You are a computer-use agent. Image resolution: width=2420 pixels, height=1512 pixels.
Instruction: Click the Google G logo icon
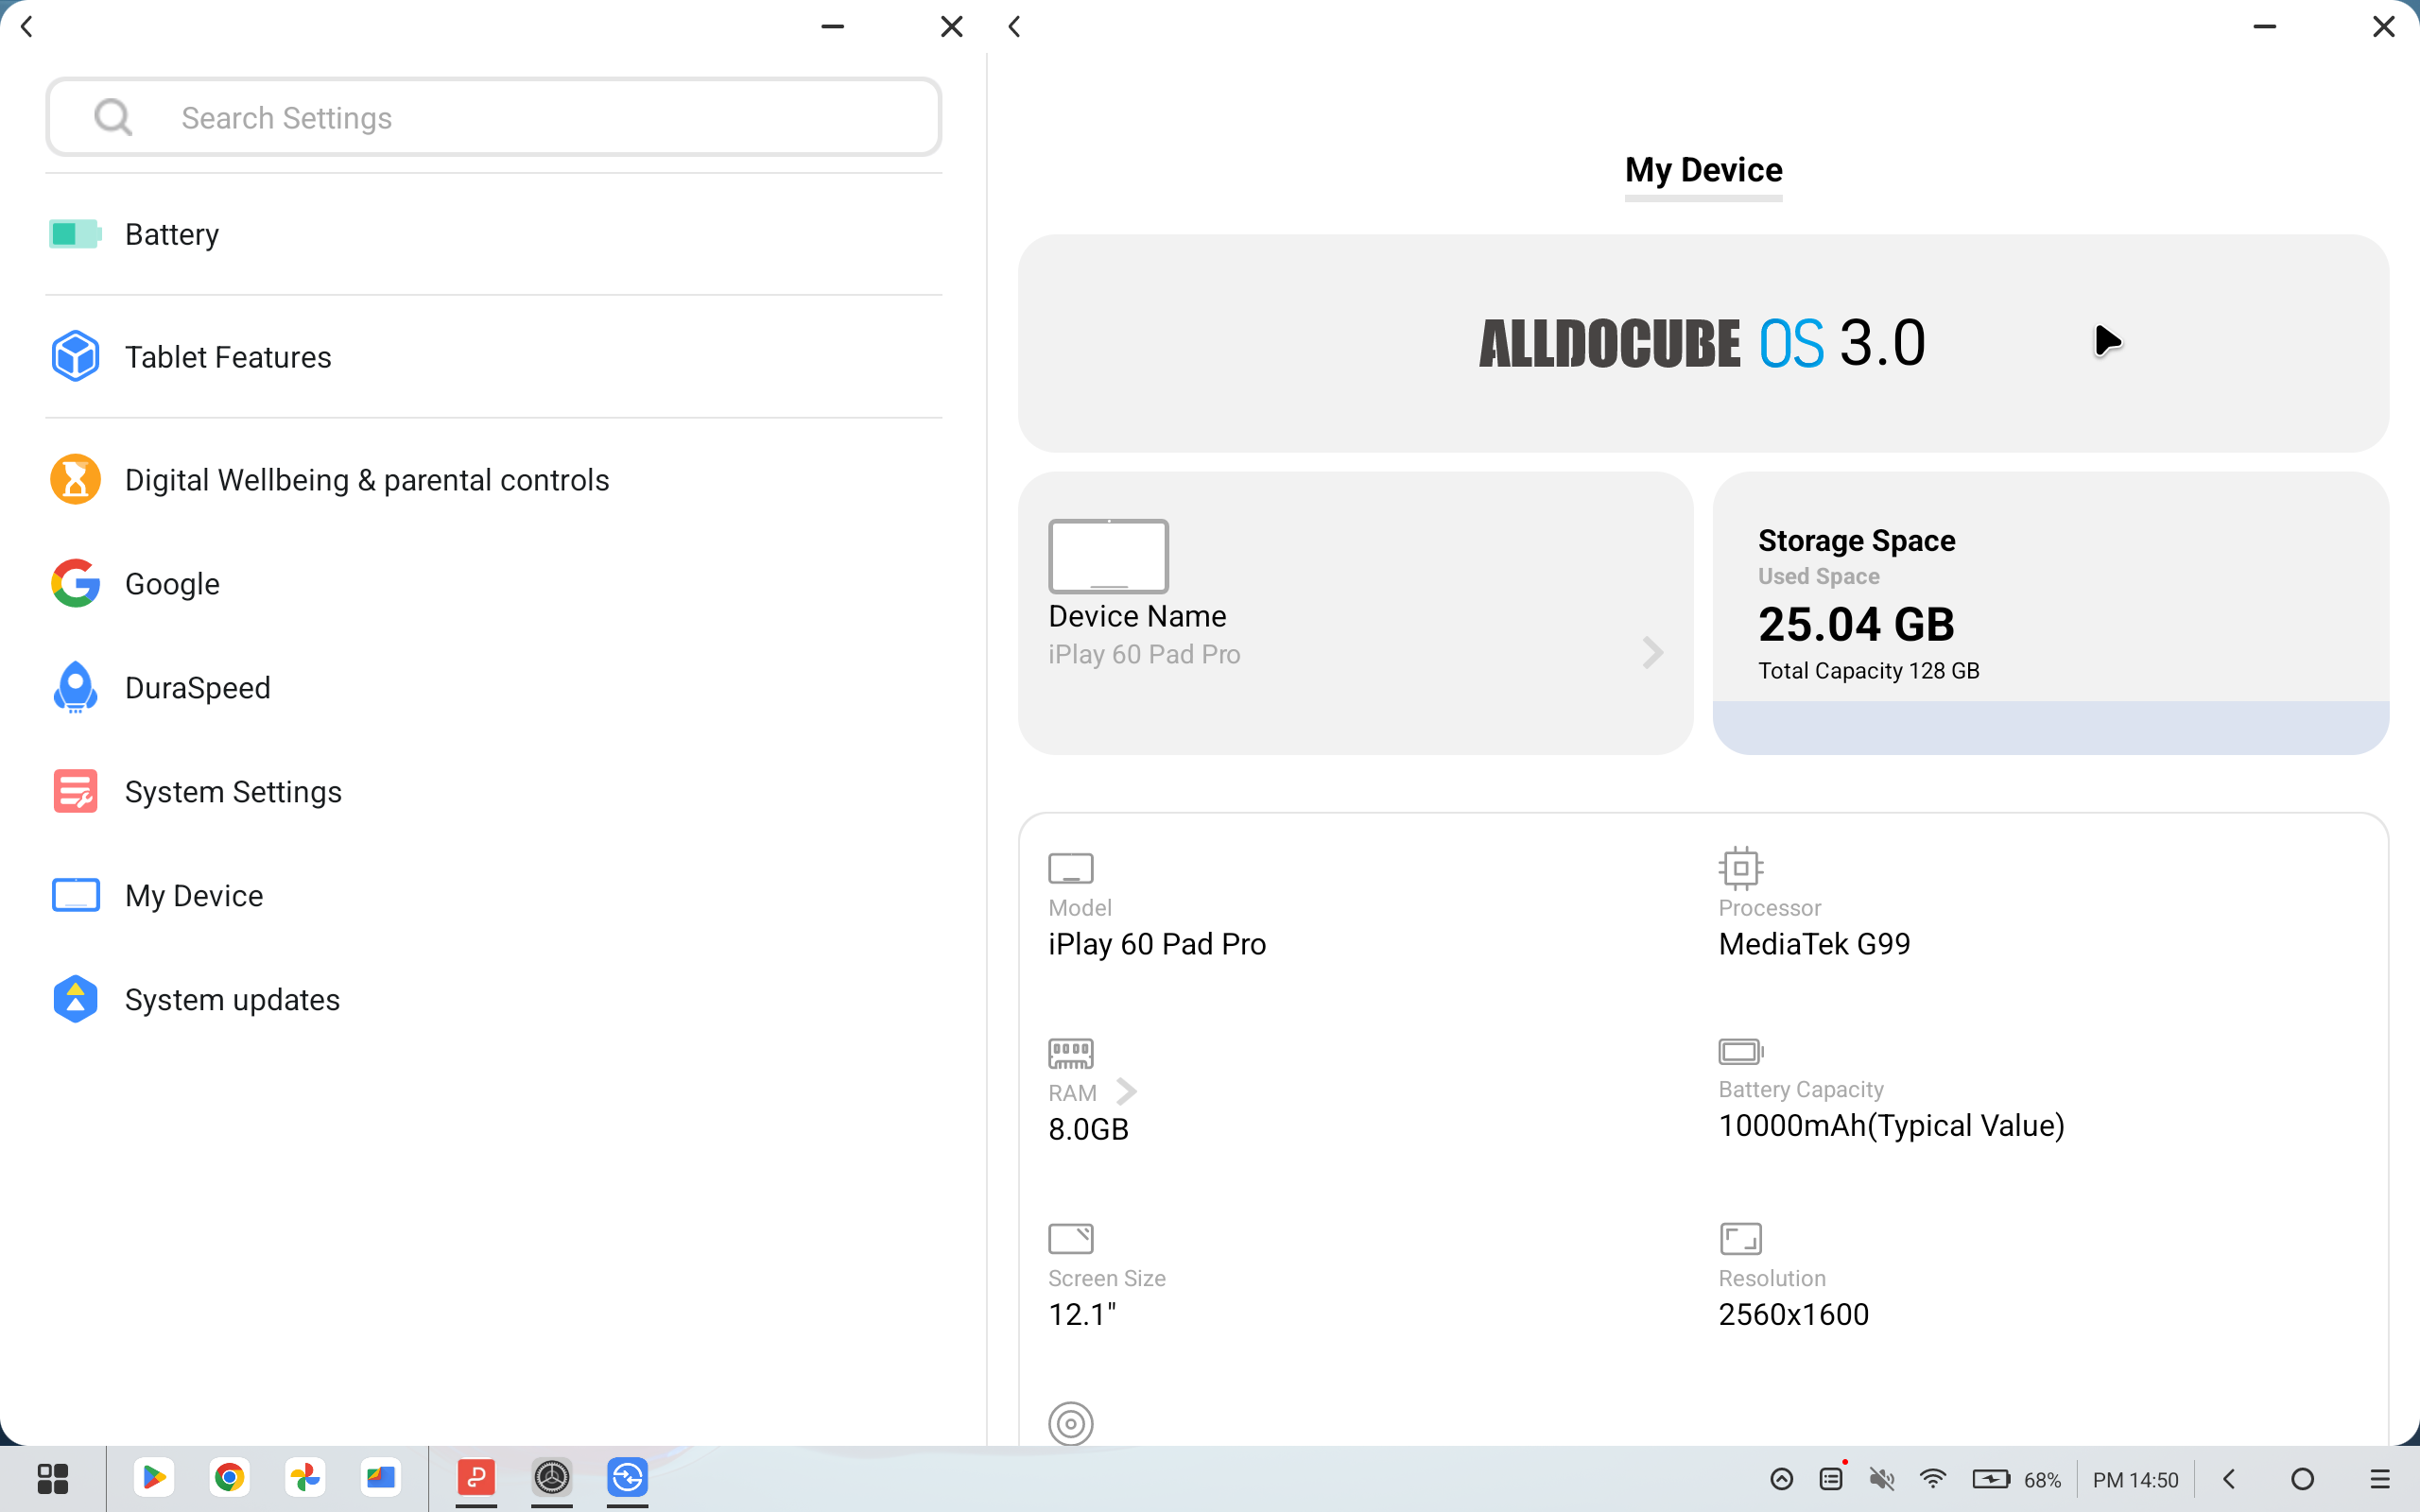[75, 584]
